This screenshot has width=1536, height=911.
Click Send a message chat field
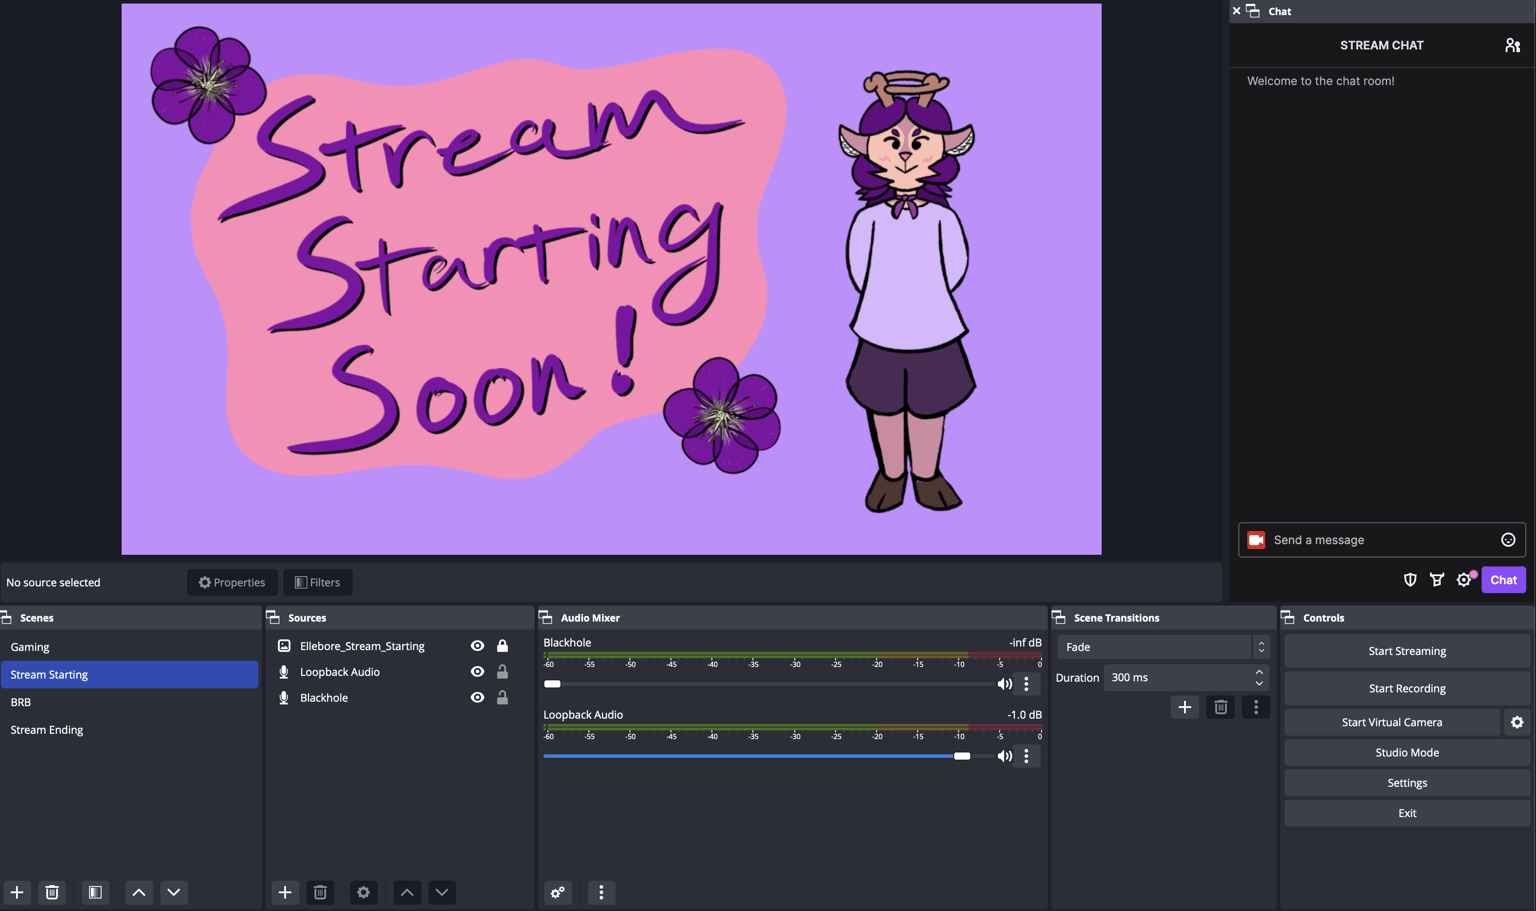click(1382, 540)
